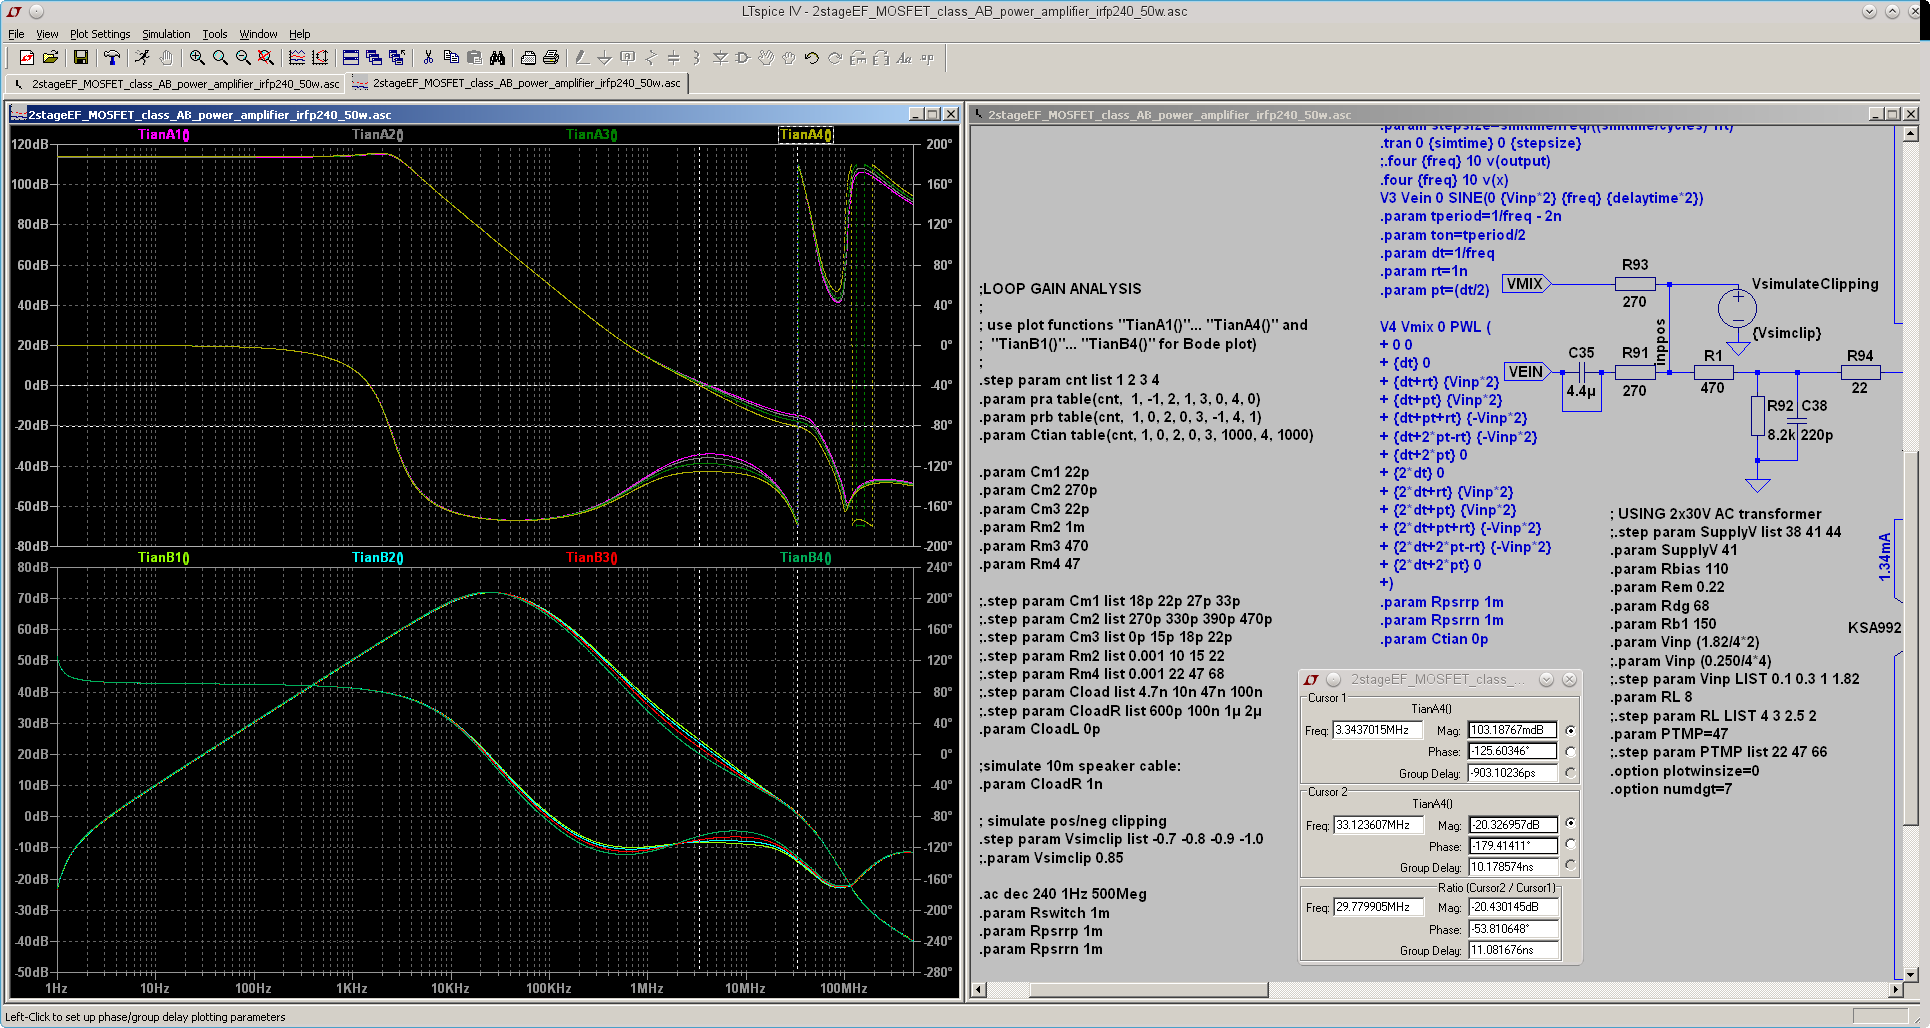Select Cursor 2 Mag radio button
The width and height of the screenshot is (1930, 1028).
1570,823
